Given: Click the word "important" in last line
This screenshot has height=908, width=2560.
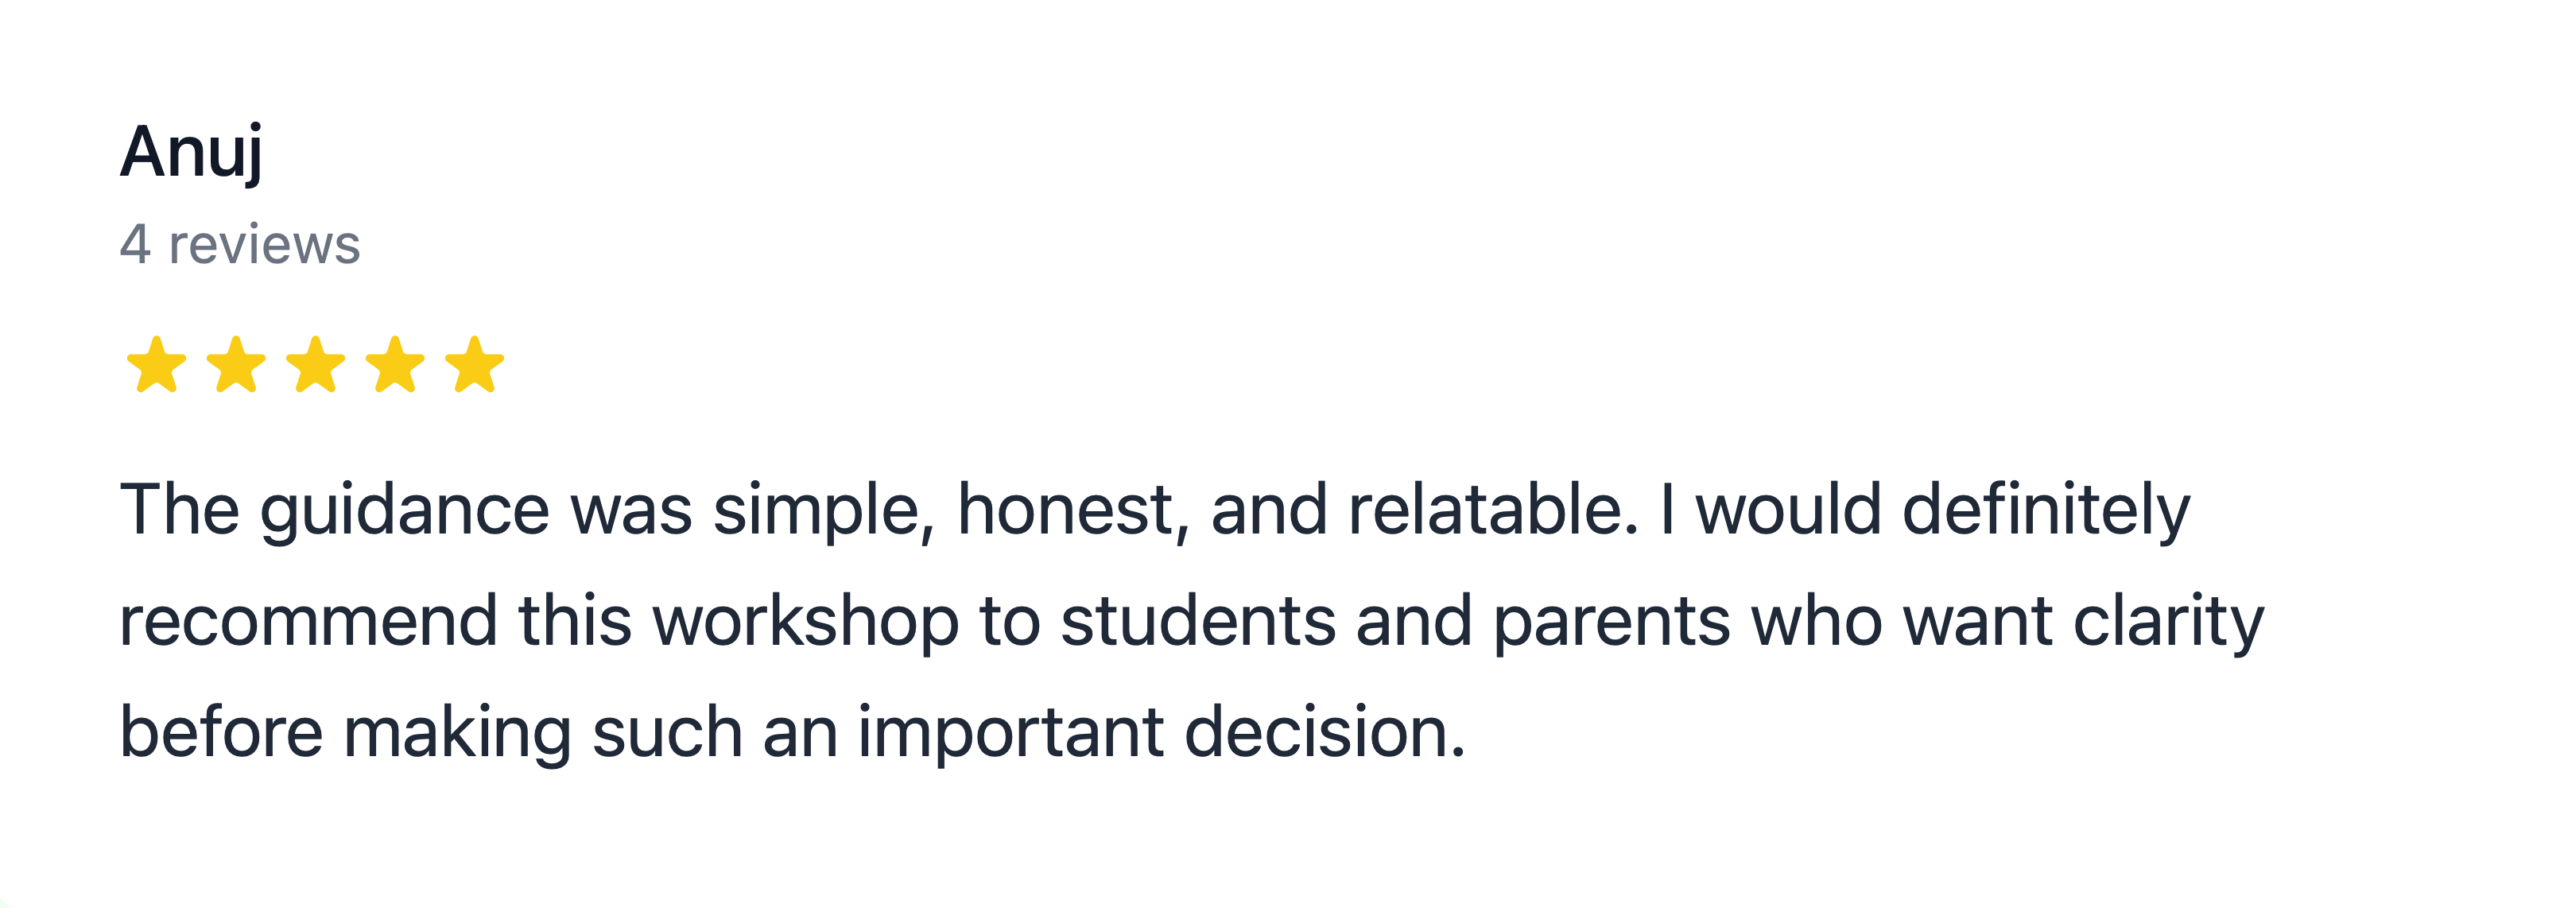Looking at the screenshot, I should point(1010,734).
